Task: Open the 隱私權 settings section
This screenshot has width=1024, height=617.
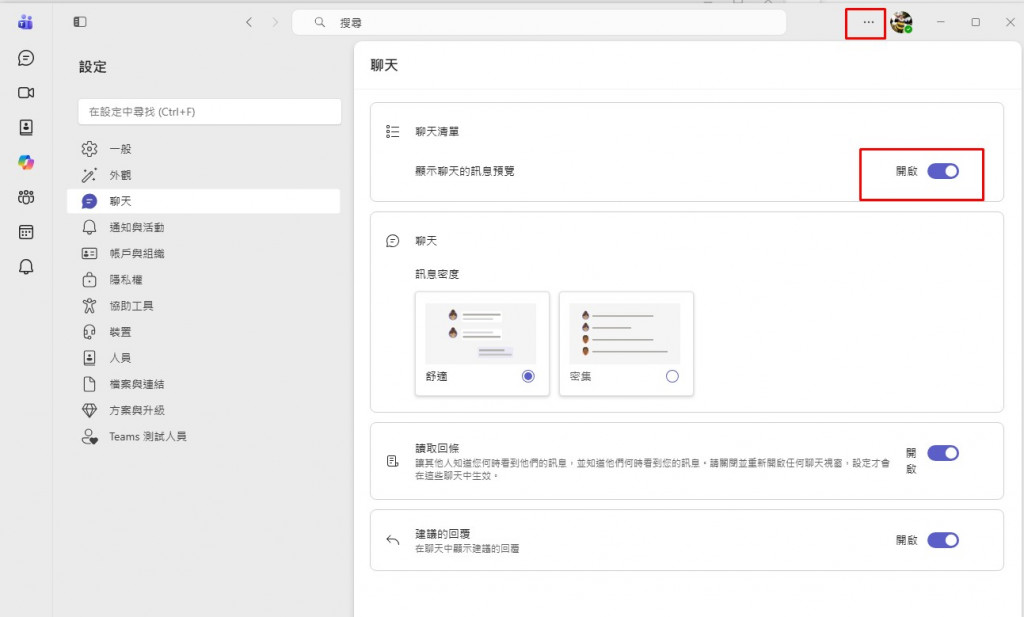Action: click(204, 279)
